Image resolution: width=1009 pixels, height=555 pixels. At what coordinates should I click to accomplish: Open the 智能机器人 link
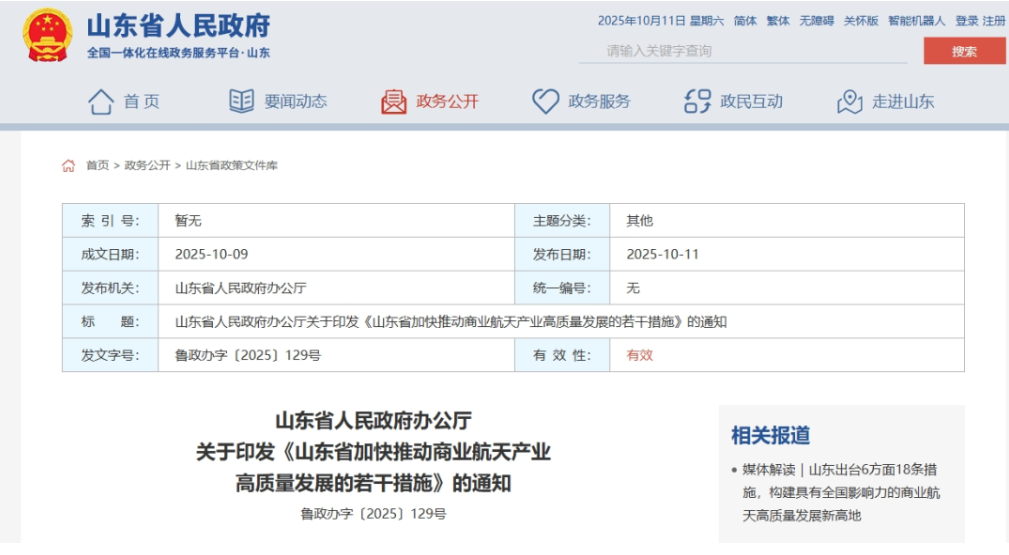(x=915, y=21)
